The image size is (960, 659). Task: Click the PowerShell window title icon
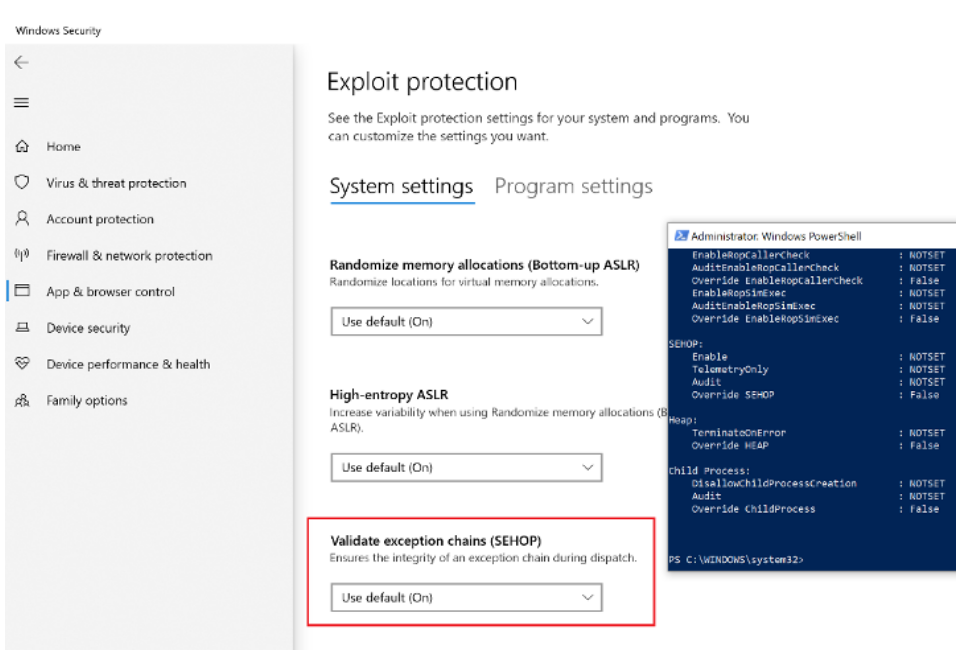click(680, 236)
